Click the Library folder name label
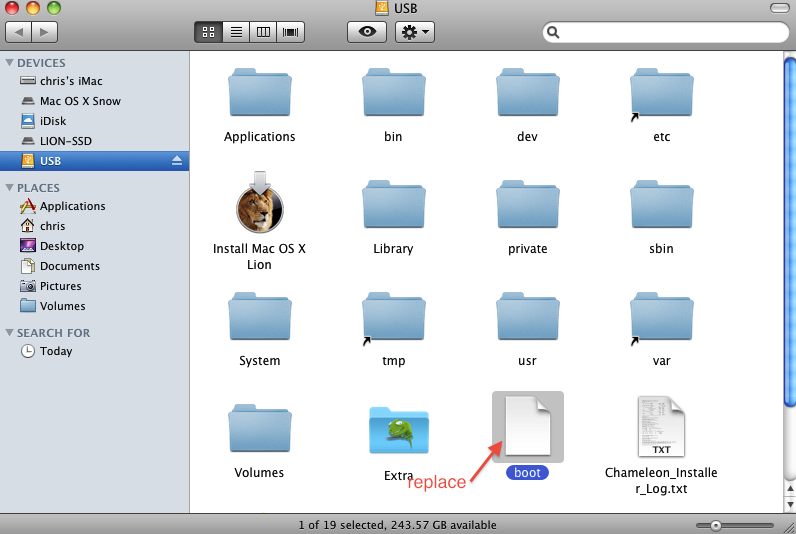This screenshot has height=534, width=796. pyautogui.click(x=393, y=249)
